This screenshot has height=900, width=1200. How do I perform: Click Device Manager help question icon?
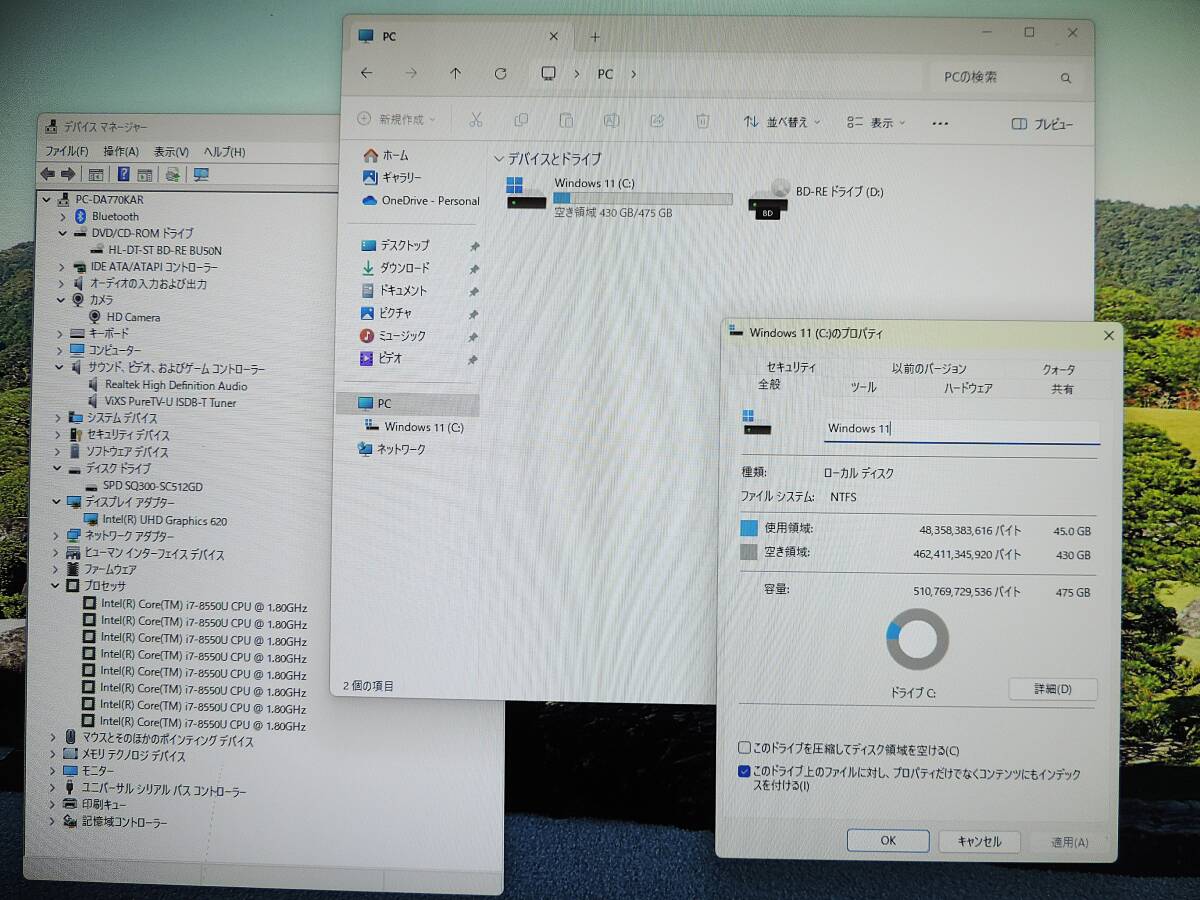pyautogui.click(x=123, y=174)
